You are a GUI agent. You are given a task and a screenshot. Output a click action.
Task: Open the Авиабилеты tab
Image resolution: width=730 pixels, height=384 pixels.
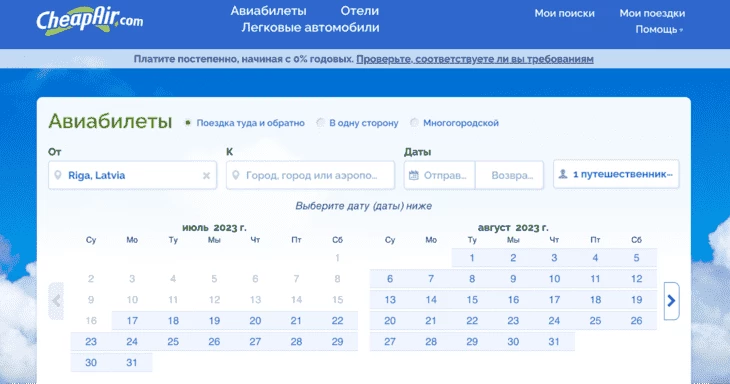[x=269, y=11]
